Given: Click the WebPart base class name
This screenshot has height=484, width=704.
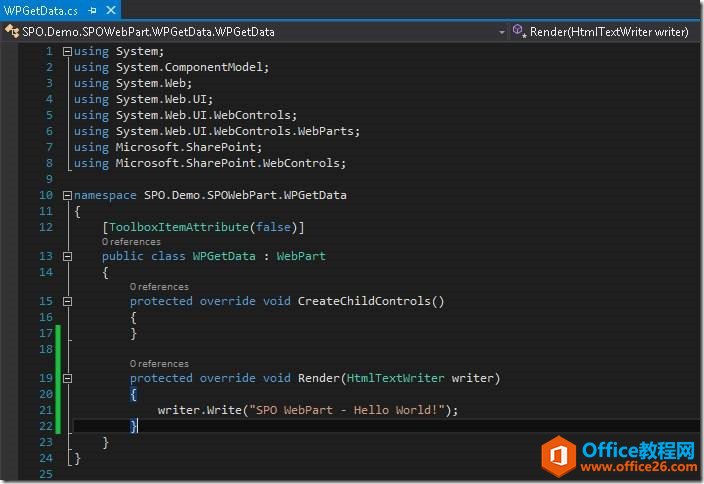Looking at the screenshot, I should pos(301,256).
